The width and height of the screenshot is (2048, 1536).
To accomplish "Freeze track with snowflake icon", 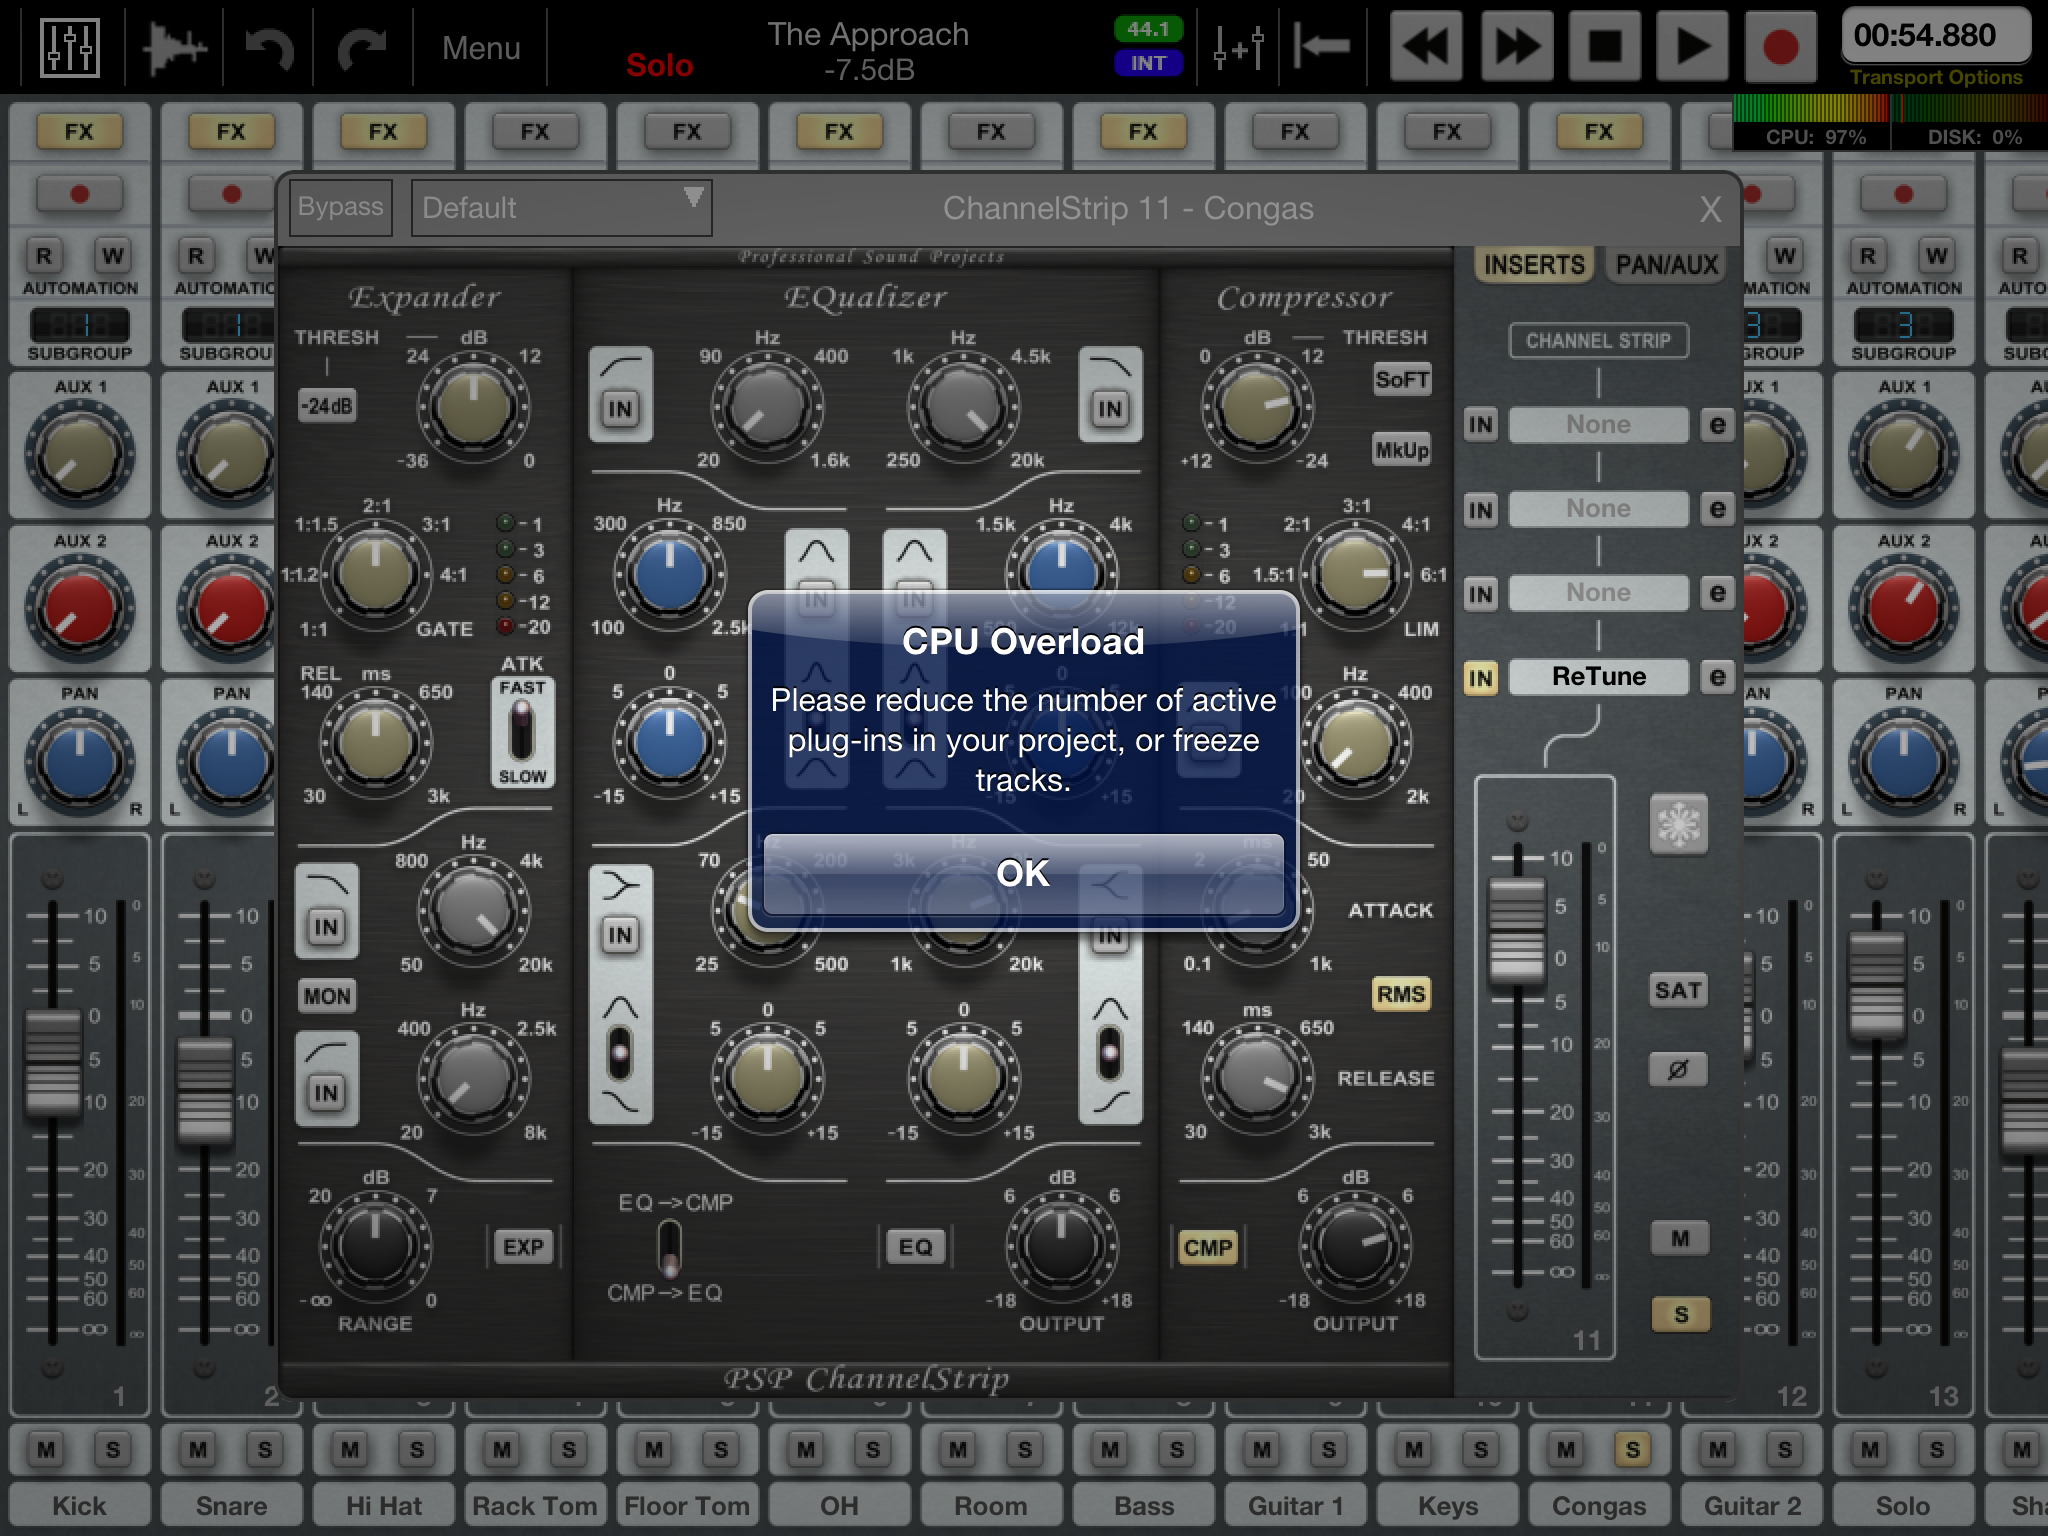I will (x=1679, y=825).
